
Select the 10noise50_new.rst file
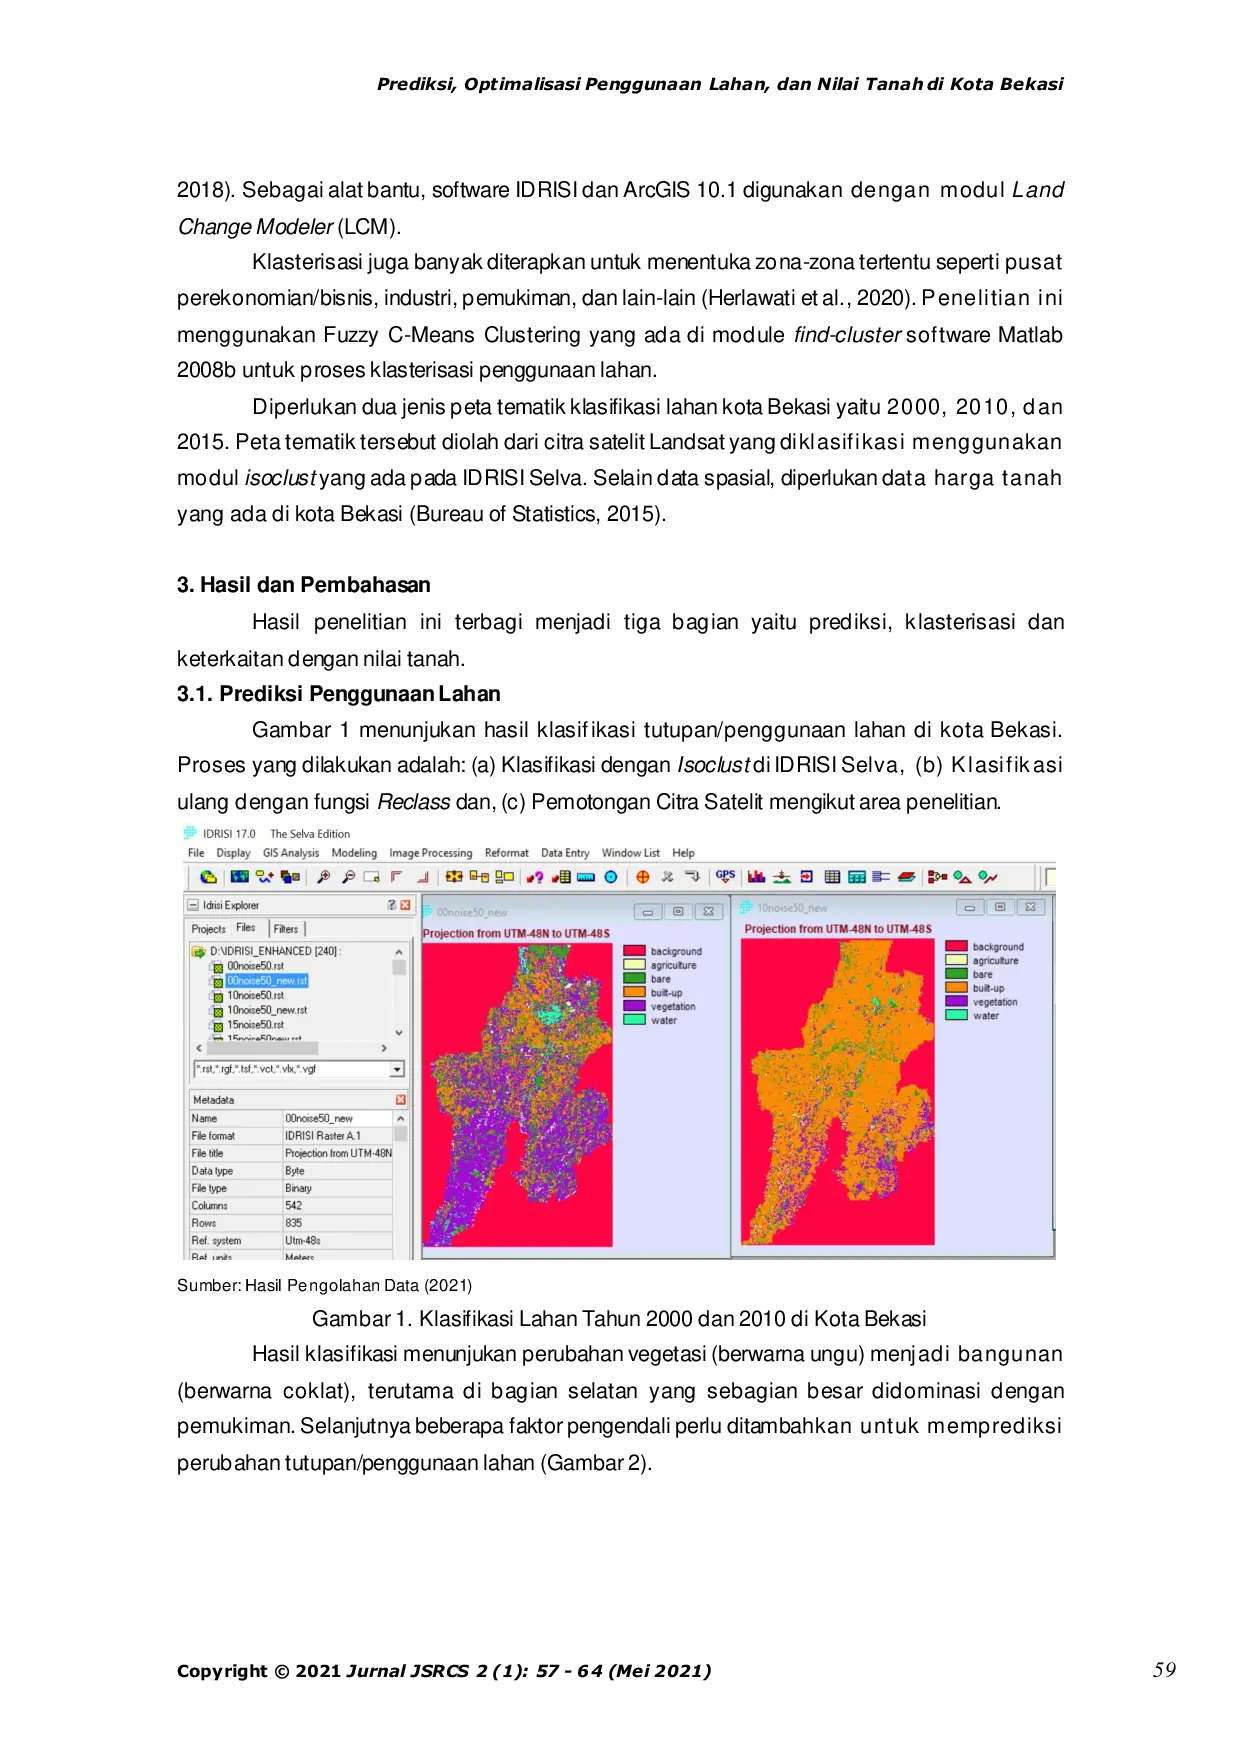(266, 1010)
